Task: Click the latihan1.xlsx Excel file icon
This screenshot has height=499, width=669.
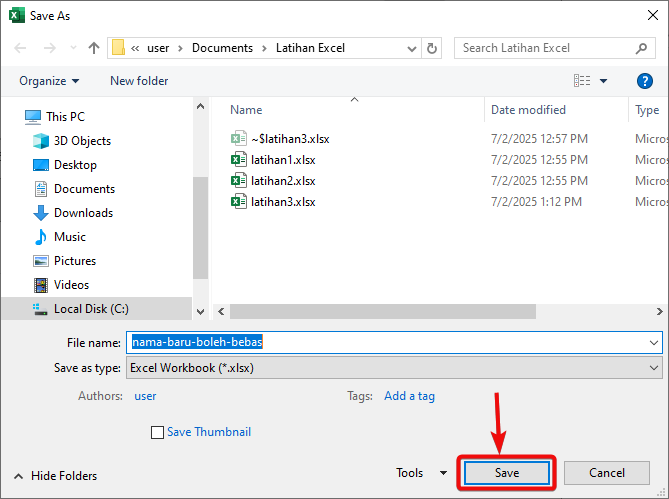Action: (239, 160)
